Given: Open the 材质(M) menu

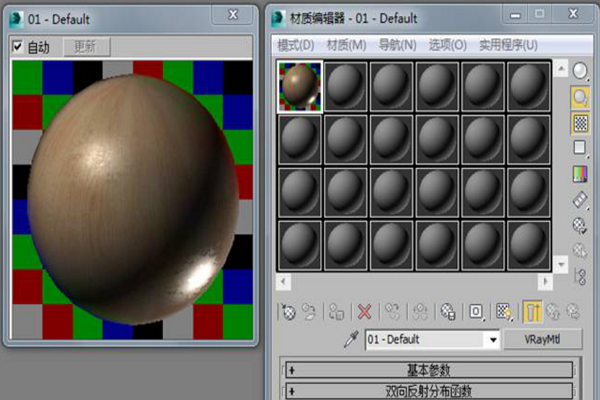Looking at the screenshot, I should point(347,45).
